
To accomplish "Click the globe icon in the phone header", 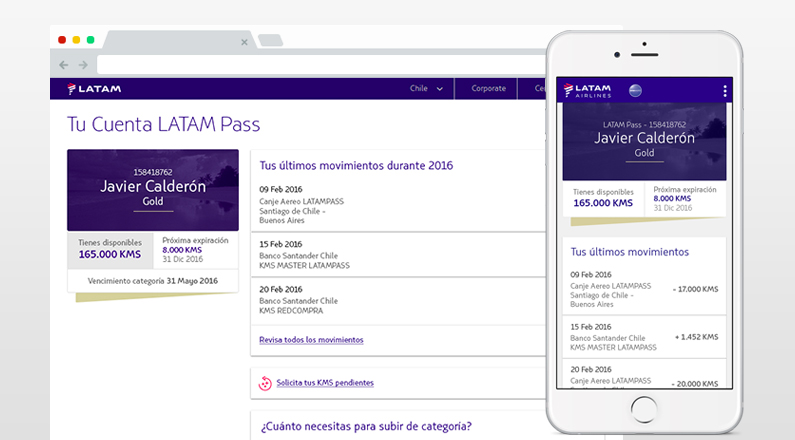I will (635, 90).
